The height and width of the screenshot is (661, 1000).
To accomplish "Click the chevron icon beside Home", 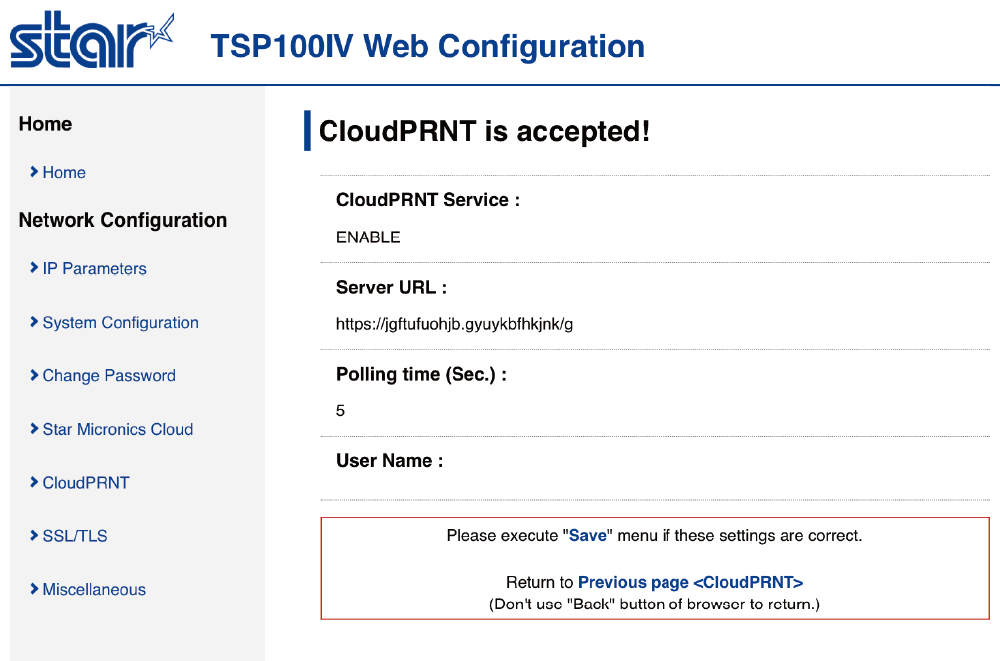I will [x=34, y=173].
